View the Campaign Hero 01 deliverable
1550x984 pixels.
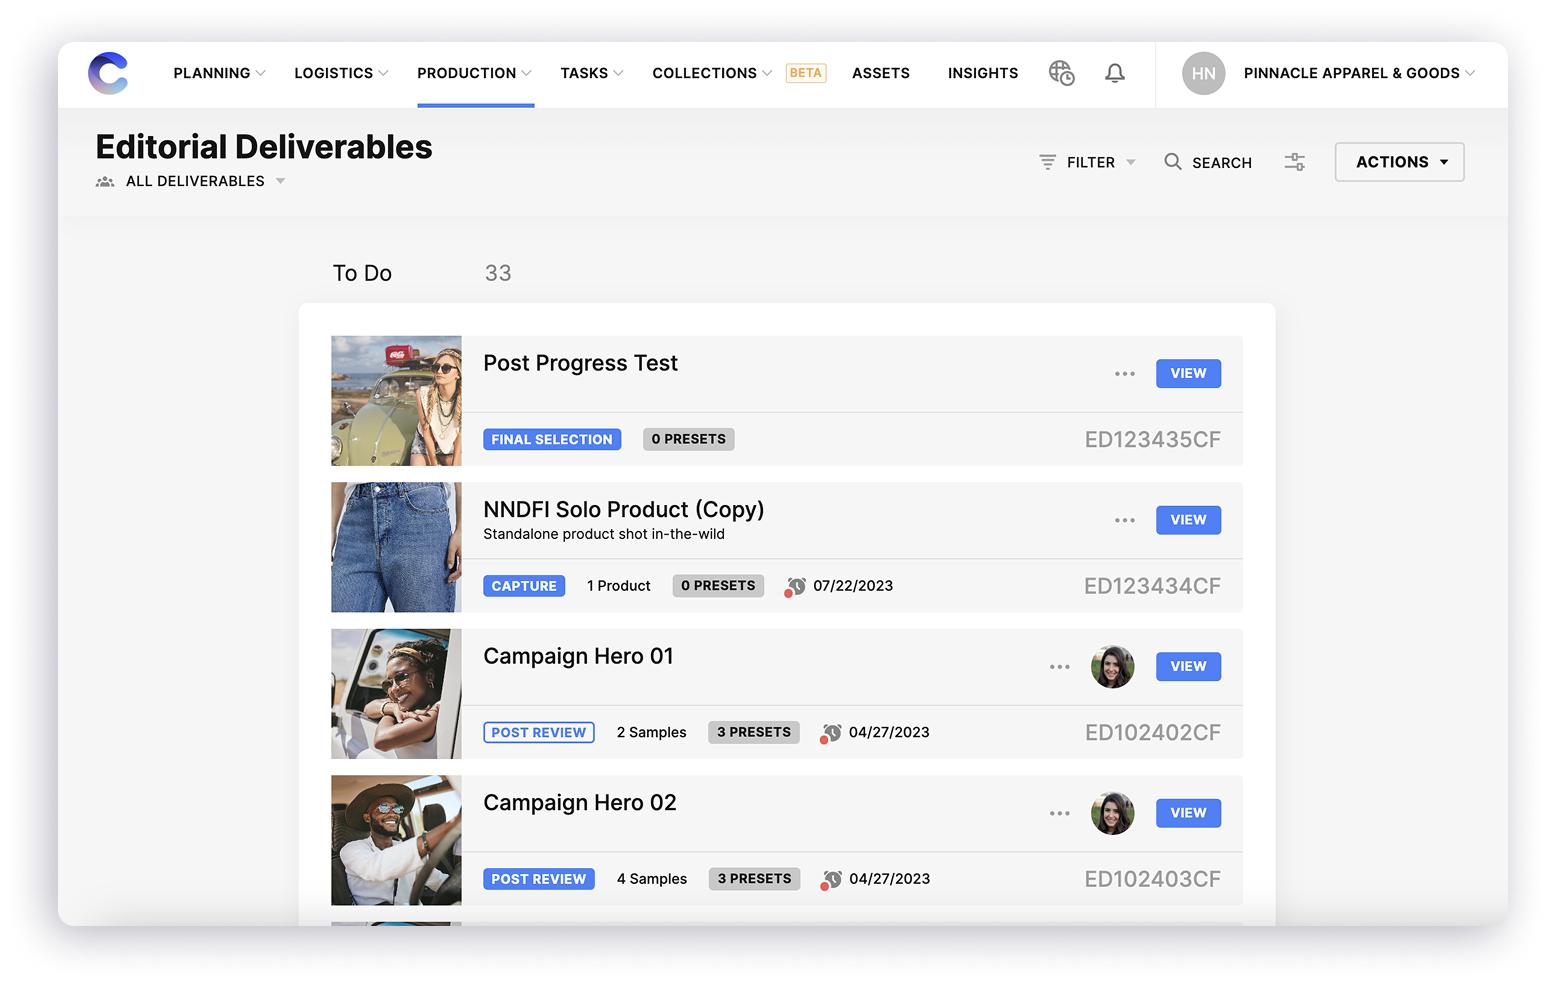tap(1188, 667)
